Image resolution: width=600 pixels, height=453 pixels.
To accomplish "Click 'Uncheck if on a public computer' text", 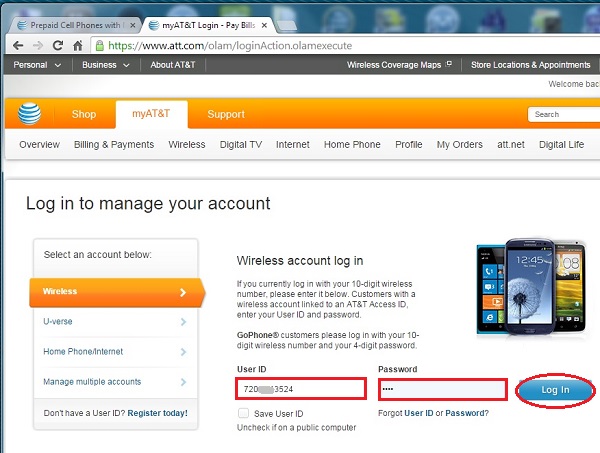I will coord(296,427).
